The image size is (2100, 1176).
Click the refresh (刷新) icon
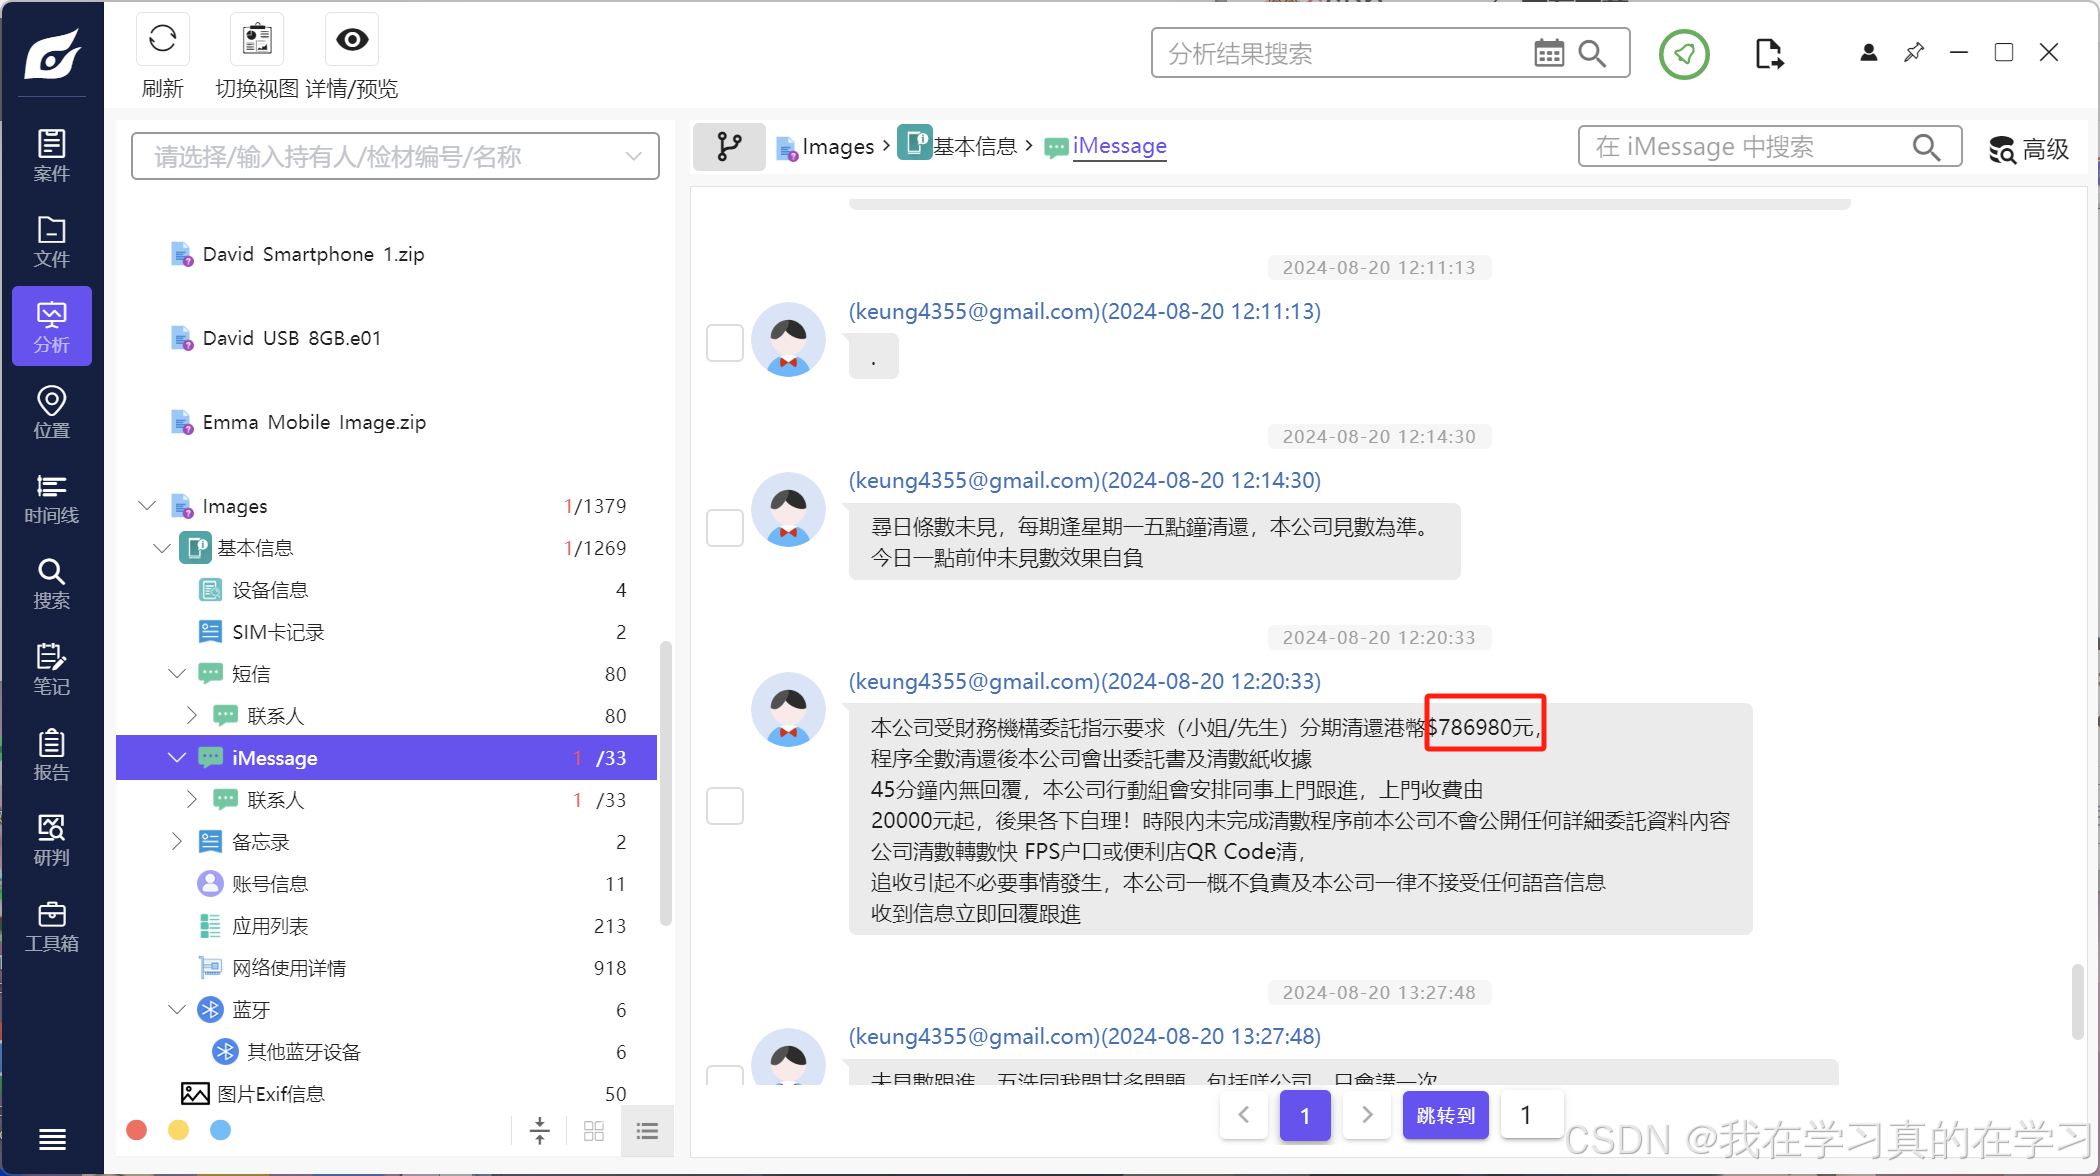coord(162,40)
